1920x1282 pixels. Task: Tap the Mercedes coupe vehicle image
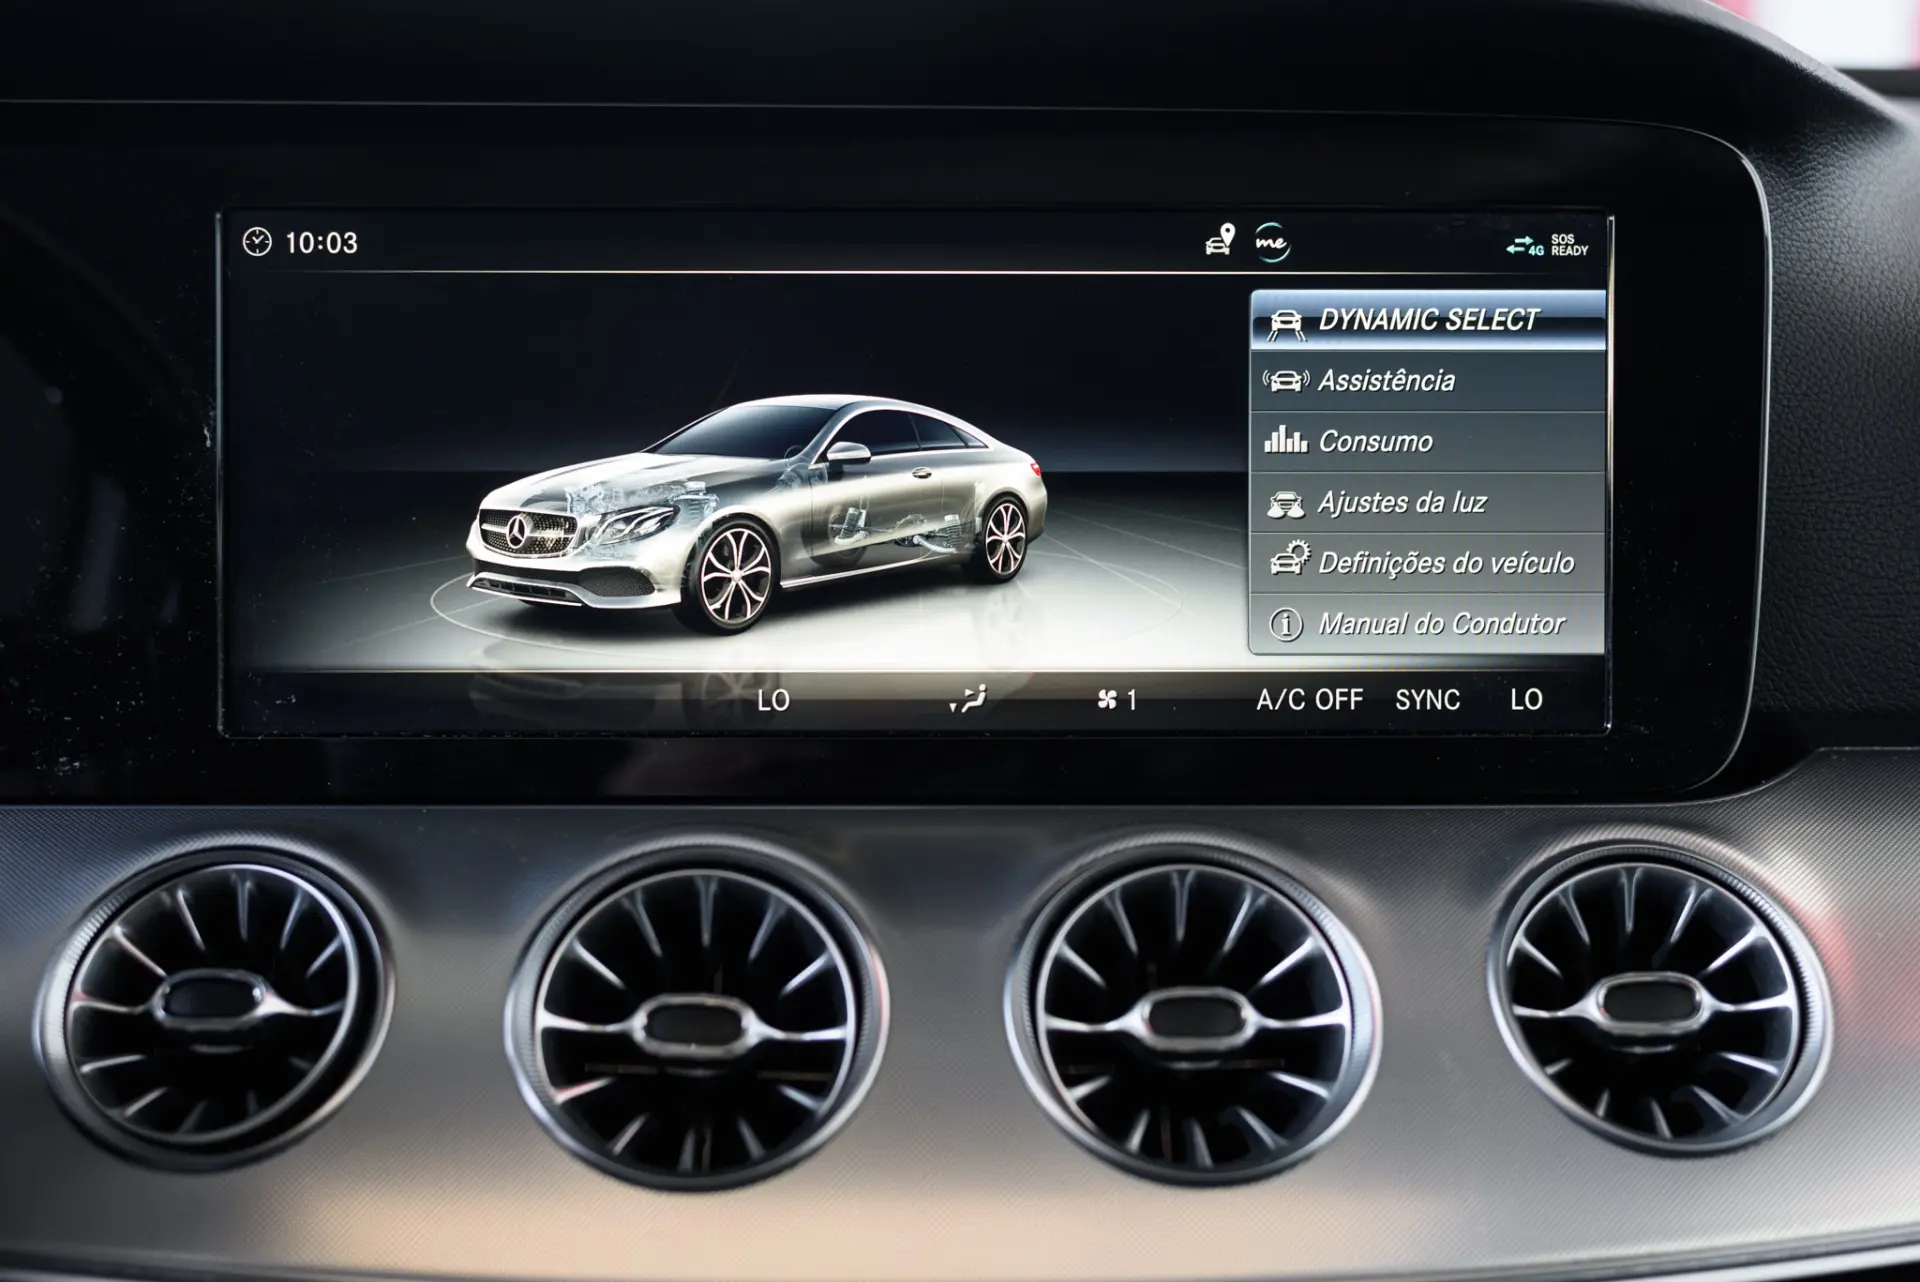coord(757,513)
